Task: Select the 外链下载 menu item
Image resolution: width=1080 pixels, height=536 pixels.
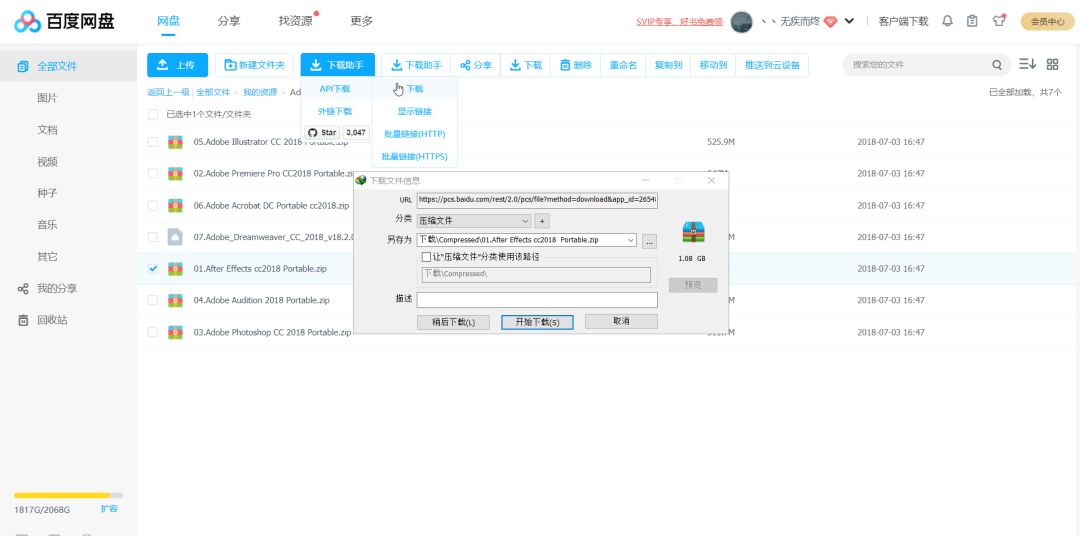Action: click(335, 111)
